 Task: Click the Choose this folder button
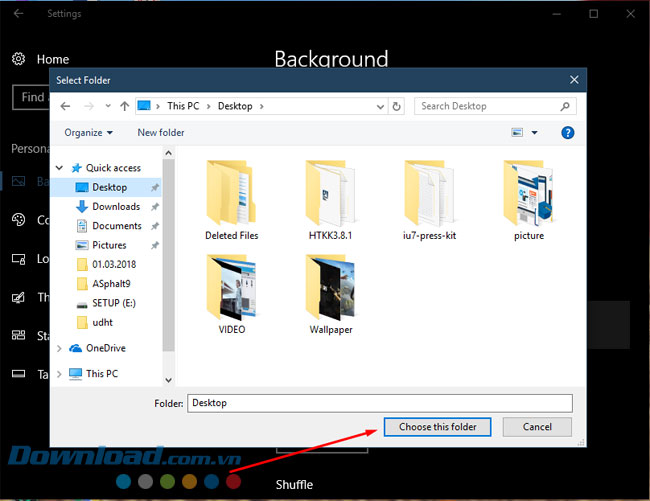[437, 427]
